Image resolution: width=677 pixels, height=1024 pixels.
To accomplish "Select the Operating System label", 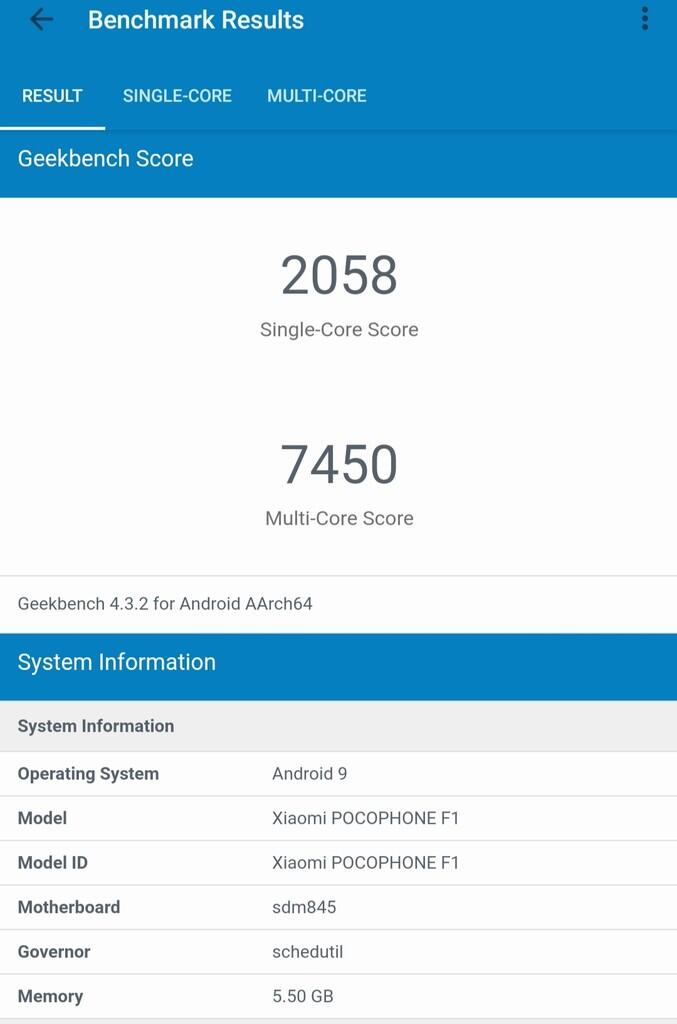I will [88, 774].
